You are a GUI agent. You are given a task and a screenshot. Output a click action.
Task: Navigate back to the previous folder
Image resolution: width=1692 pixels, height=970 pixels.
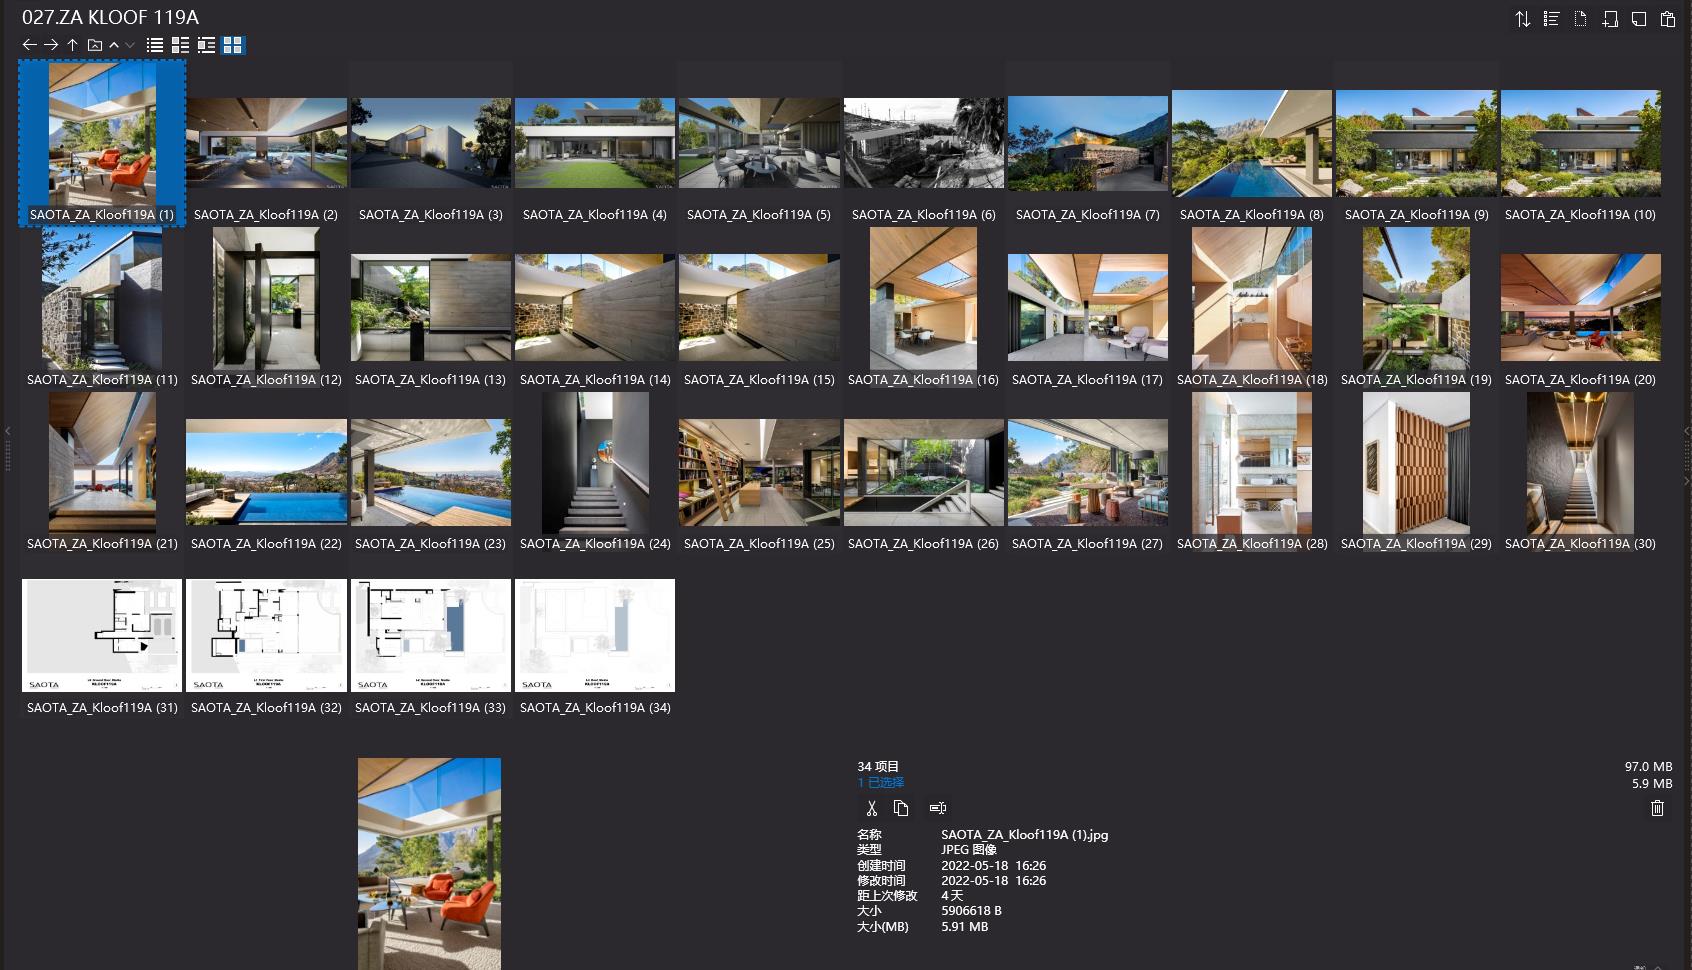click(28, 45)
